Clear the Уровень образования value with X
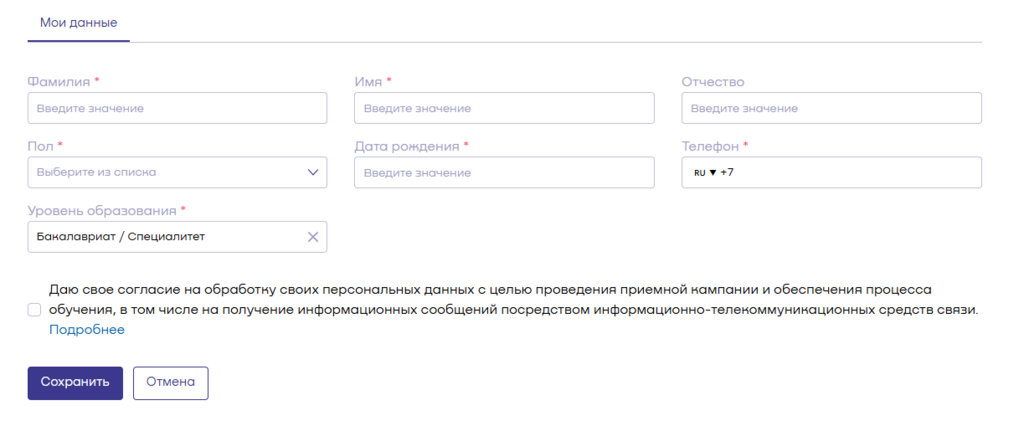The image size is (1024, 421). pos(313,237)
